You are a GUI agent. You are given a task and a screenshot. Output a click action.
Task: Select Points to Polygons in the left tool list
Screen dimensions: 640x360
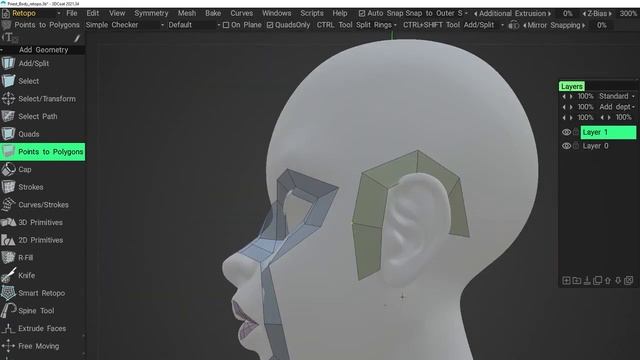pyautogui.click(x=42, y=151)
